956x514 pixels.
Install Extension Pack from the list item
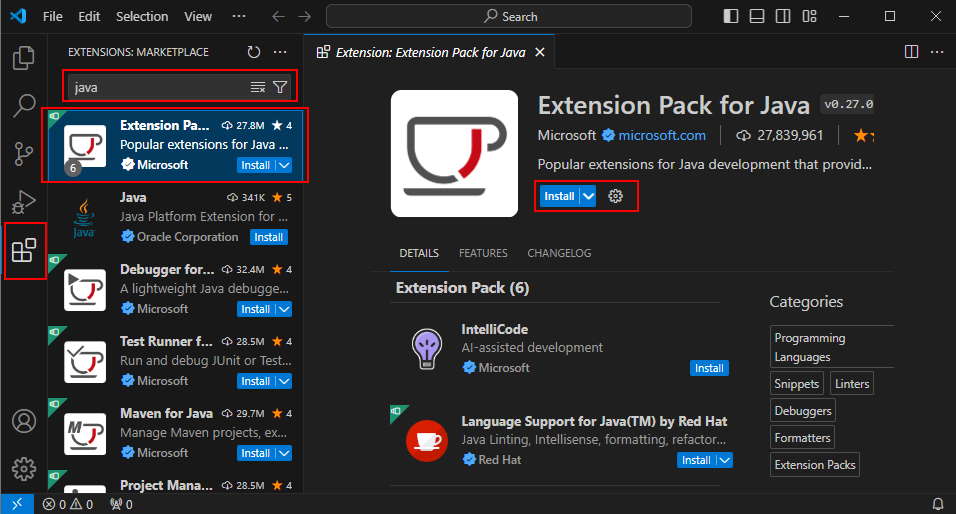[x=255, y=165]
